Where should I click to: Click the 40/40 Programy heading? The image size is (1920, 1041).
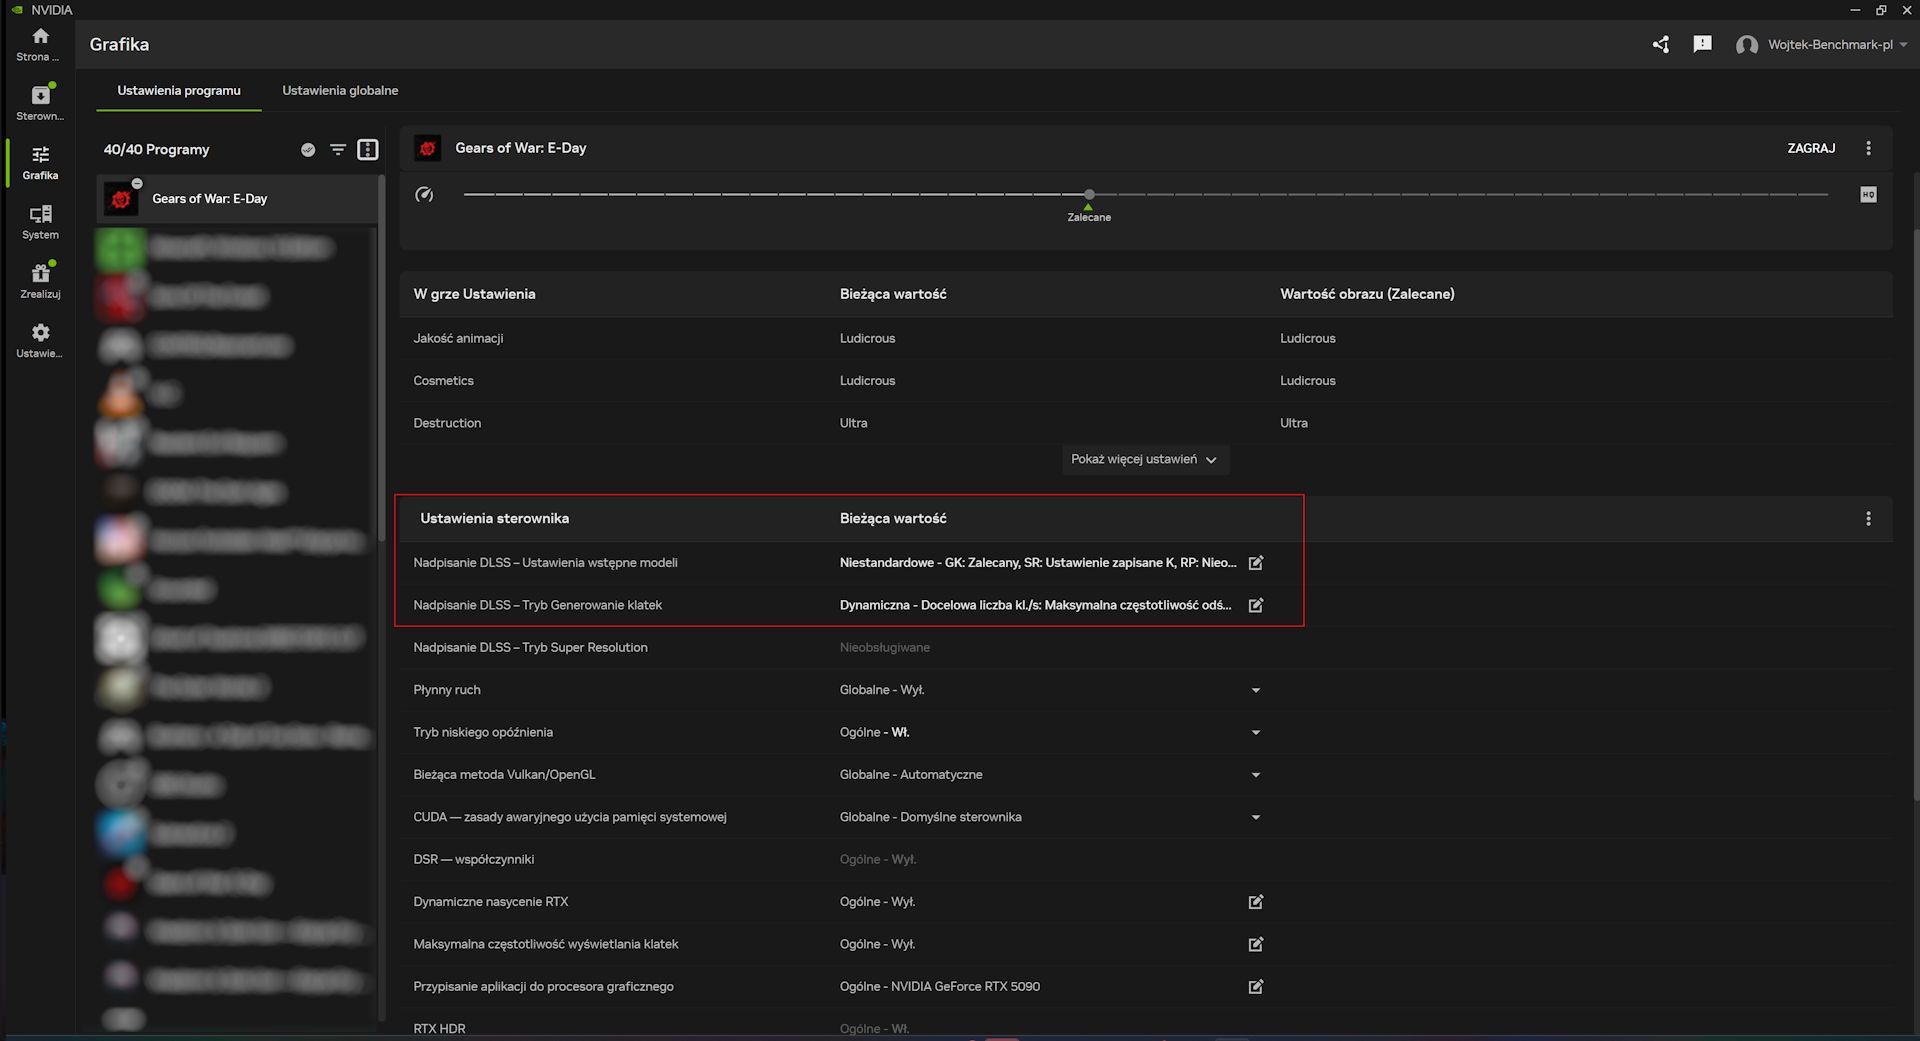[x=157, y=150]
